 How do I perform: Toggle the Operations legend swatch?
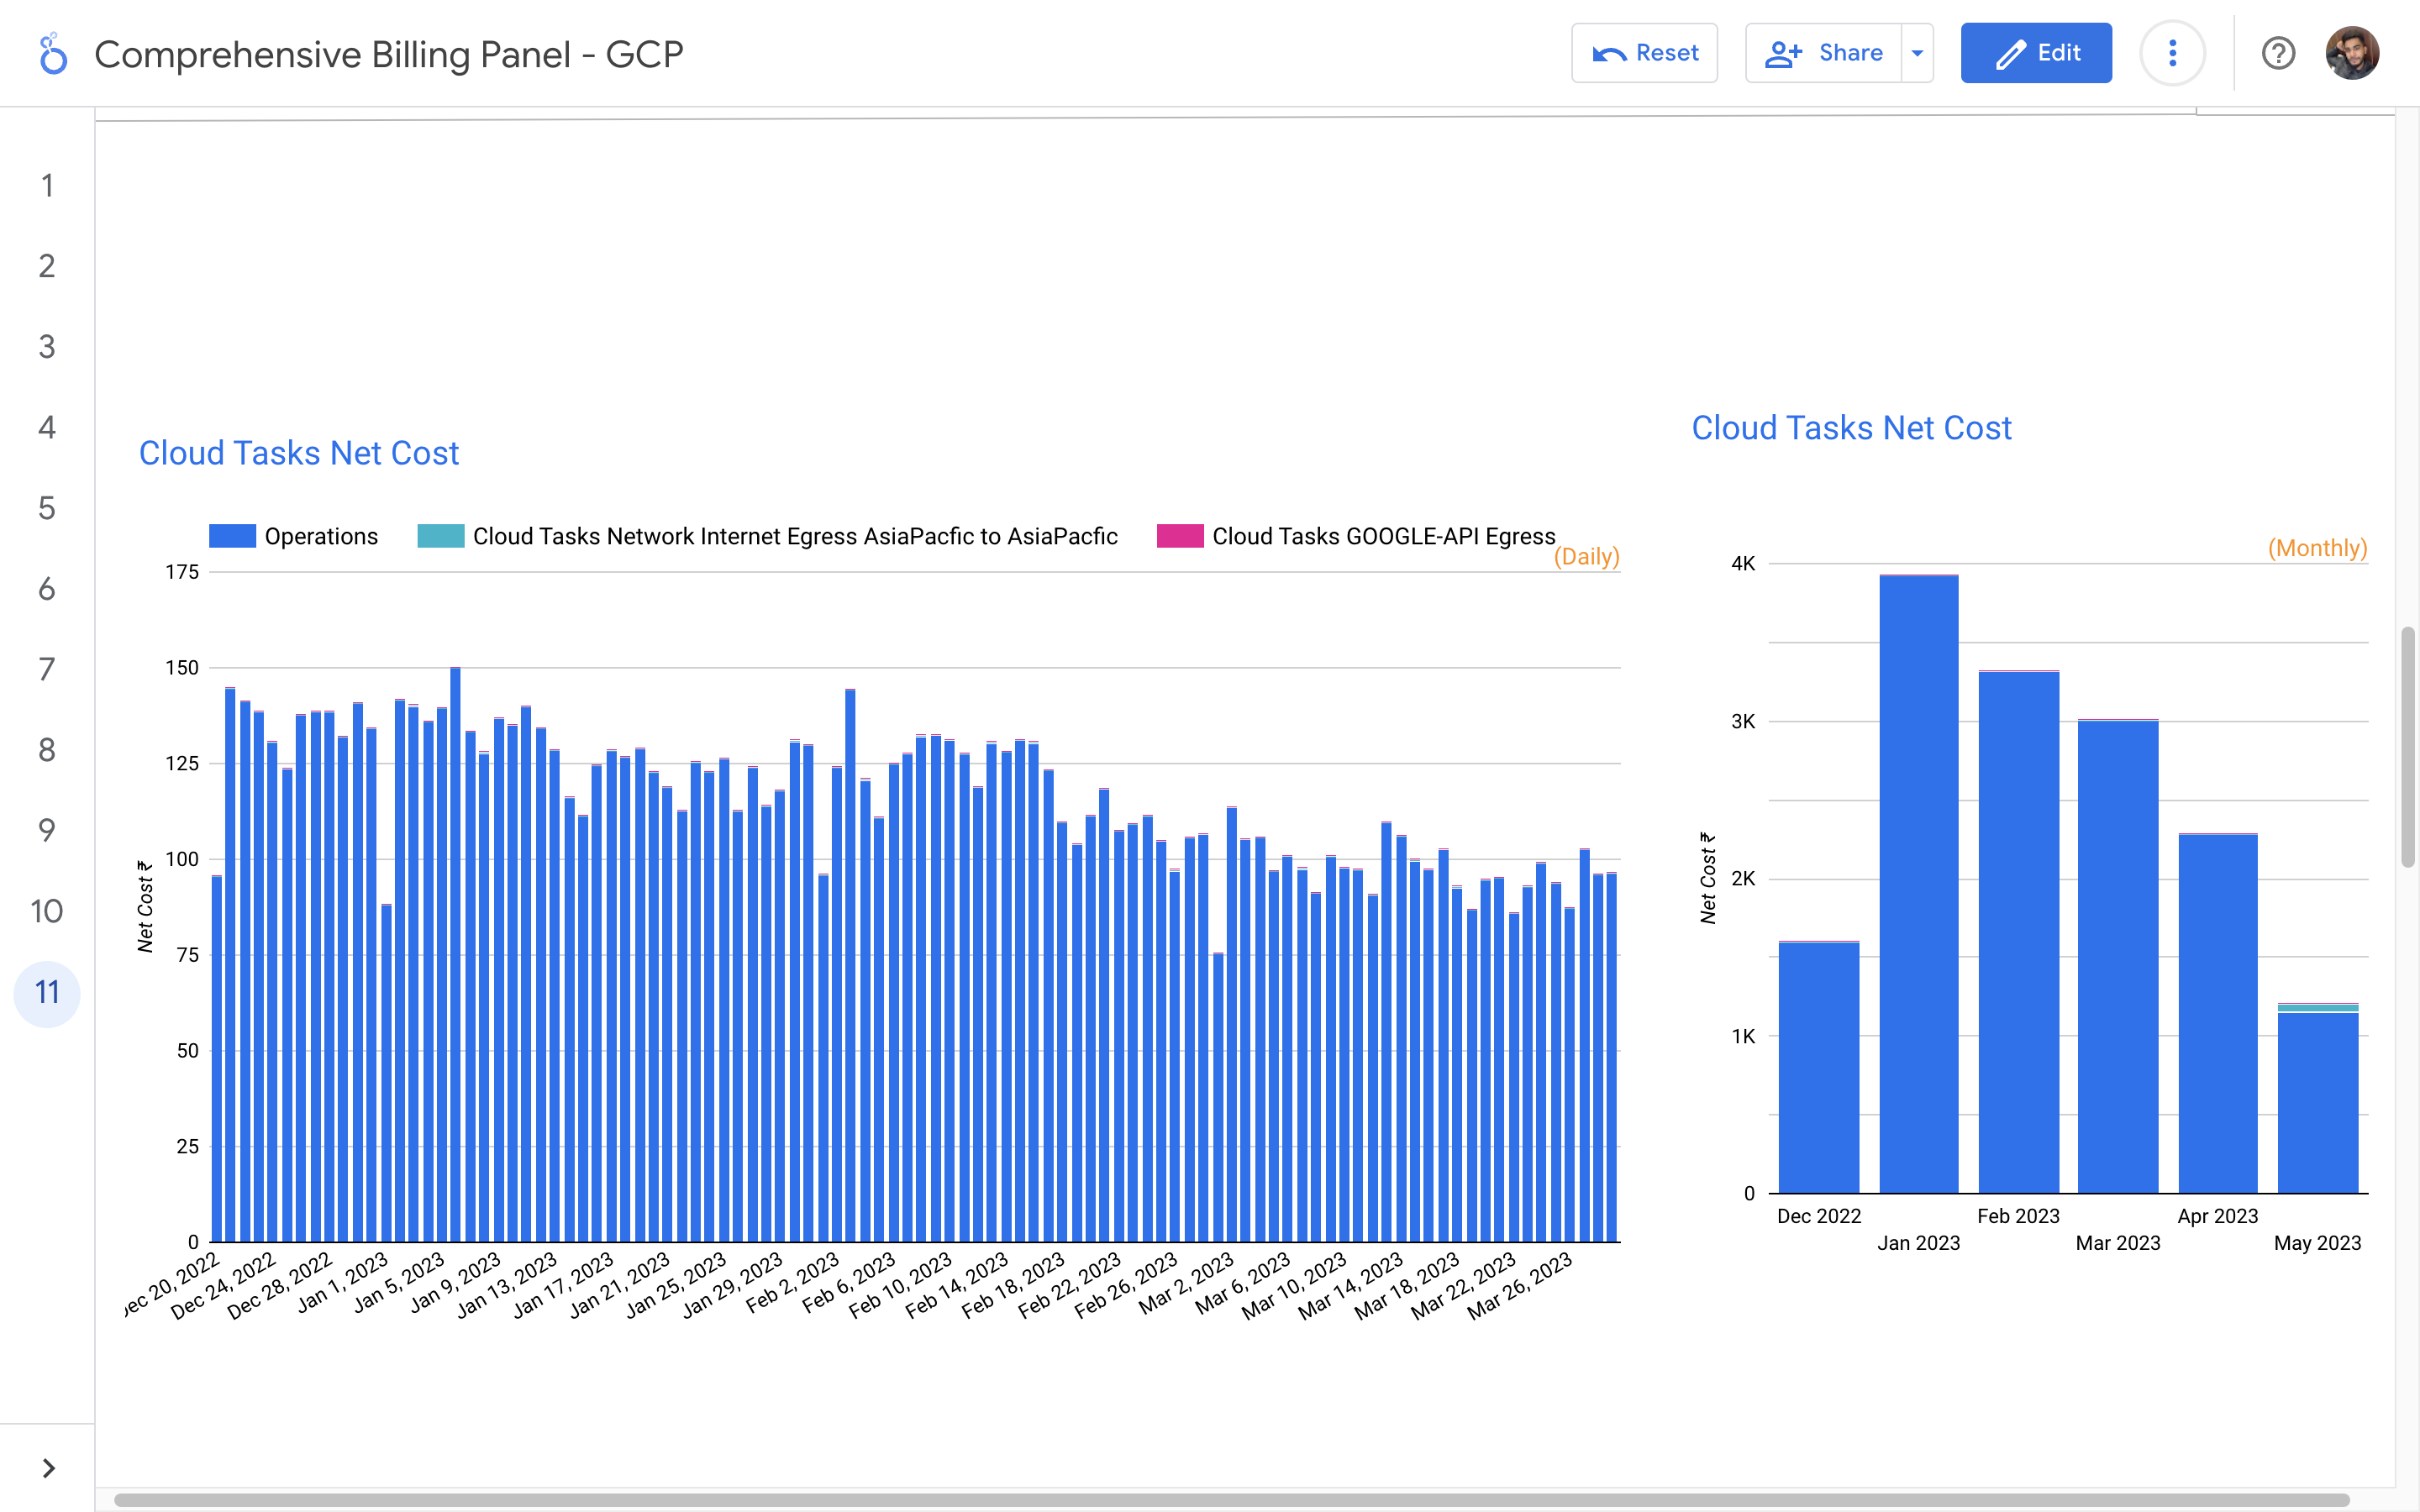pyautogui.click(x=232, y=536)
